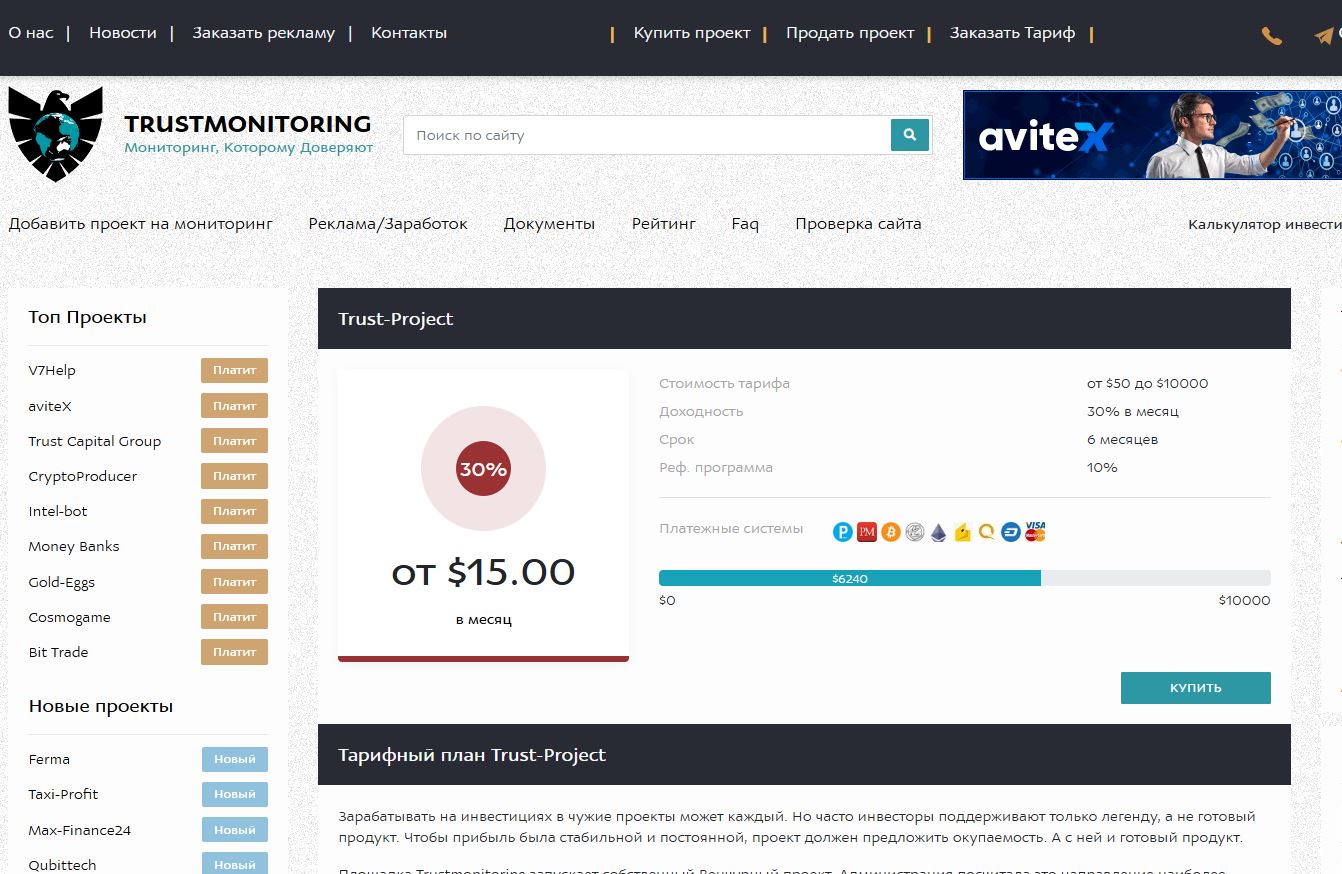The height and width of the screenshot is (874, 1342).
Task: Open the Telegram paper plane icon
Action: click(1323, 36)
